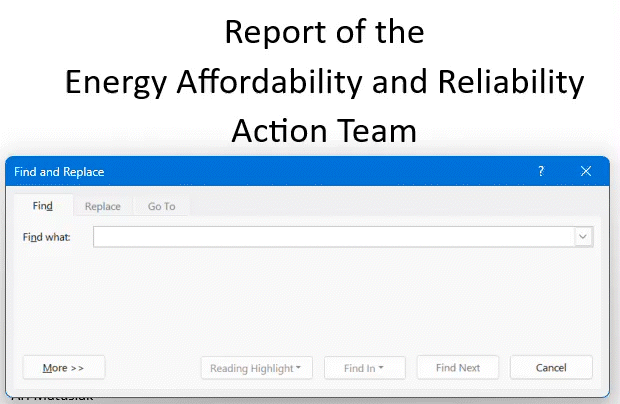Expand search options with More >> button
This screenshot has width=620, height=404.
[x=63, y=368]
